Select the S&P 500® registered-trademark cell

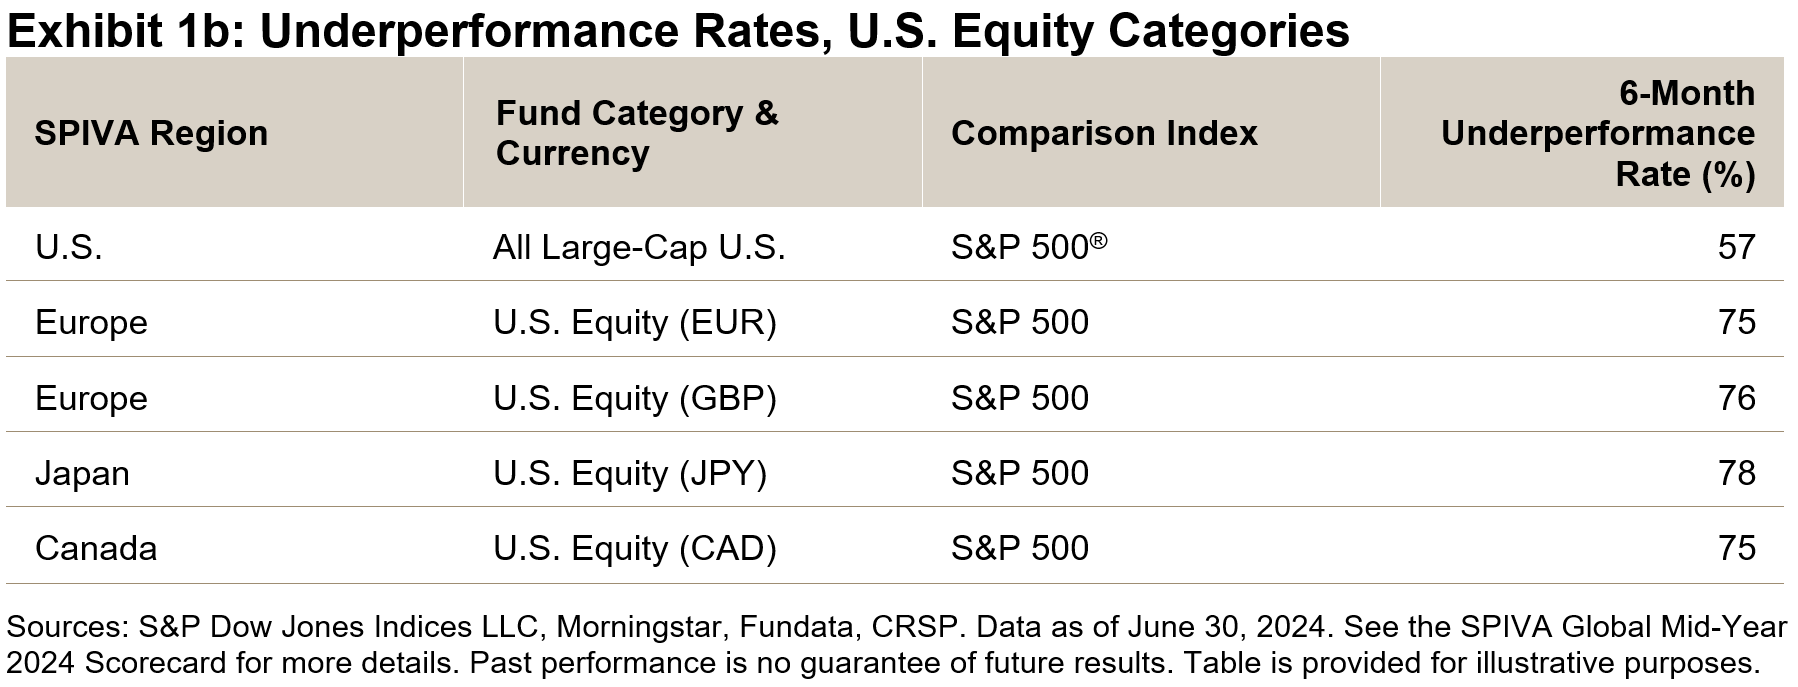point(1028,247)
